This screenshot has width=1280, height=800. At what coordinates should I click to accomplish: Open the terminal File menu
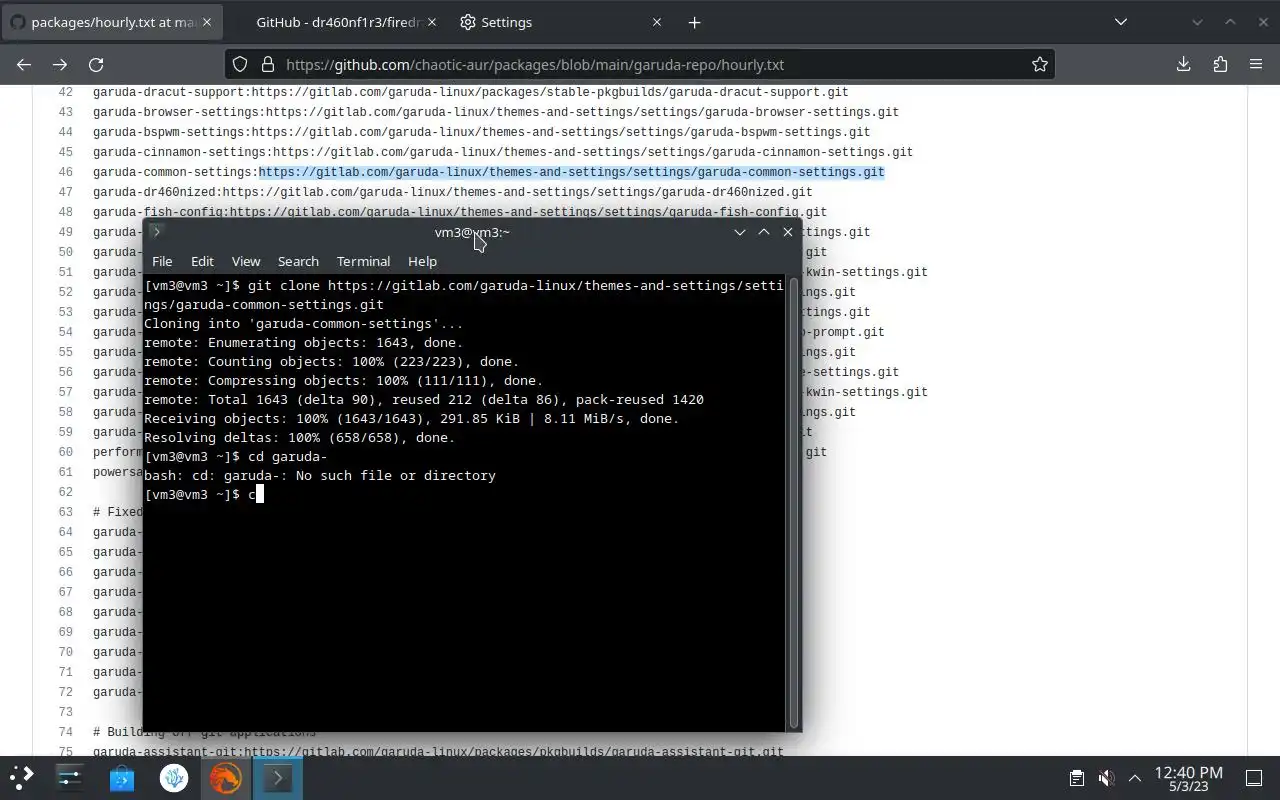point(162,261)
